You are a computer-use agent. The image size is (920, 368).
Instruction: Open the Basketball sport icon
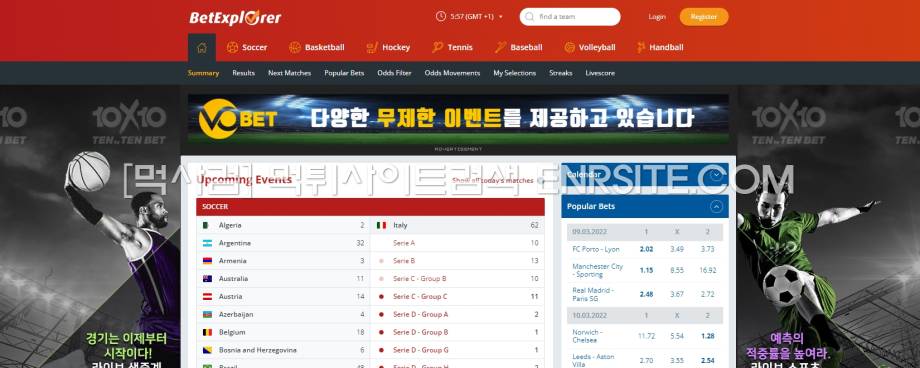[x=295, y=48]
